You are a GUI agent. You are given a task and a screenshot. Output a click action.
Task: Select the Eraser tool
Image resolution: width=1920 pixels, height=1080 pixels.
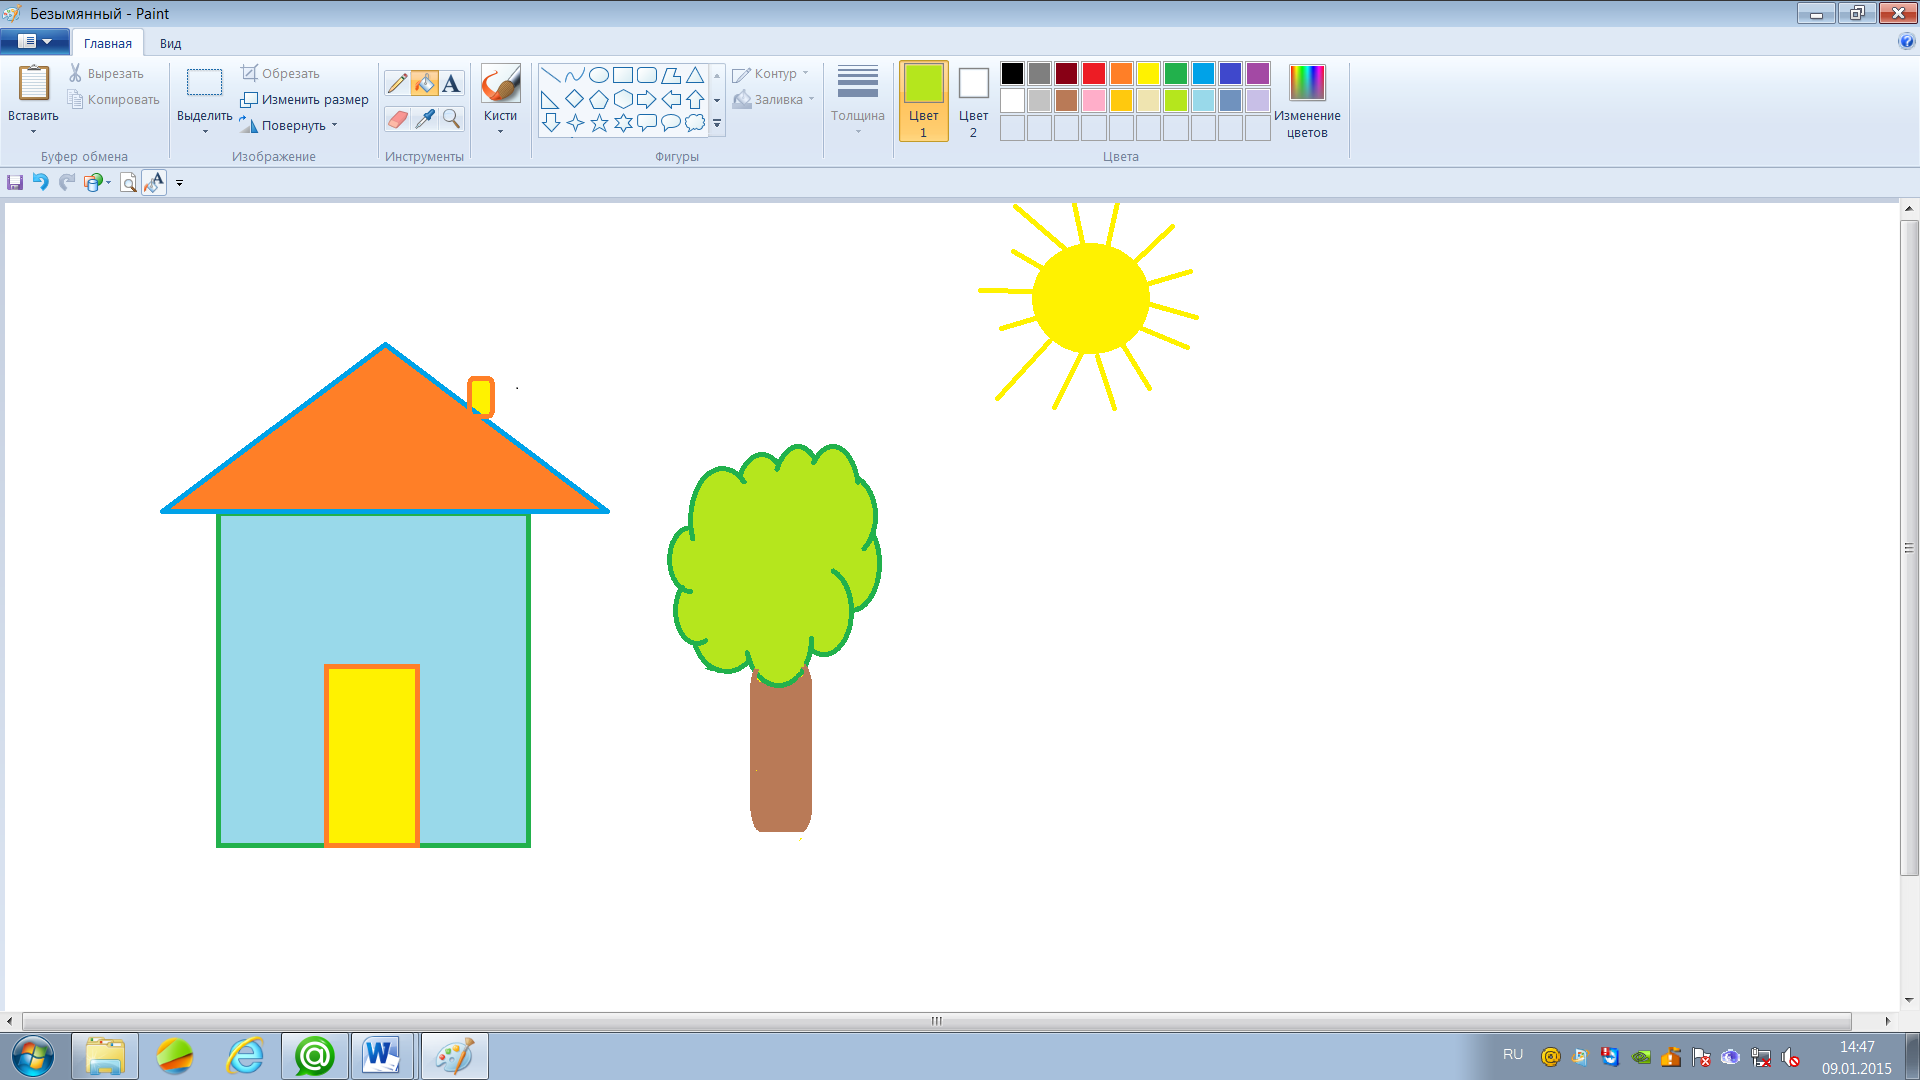[397, 119]
